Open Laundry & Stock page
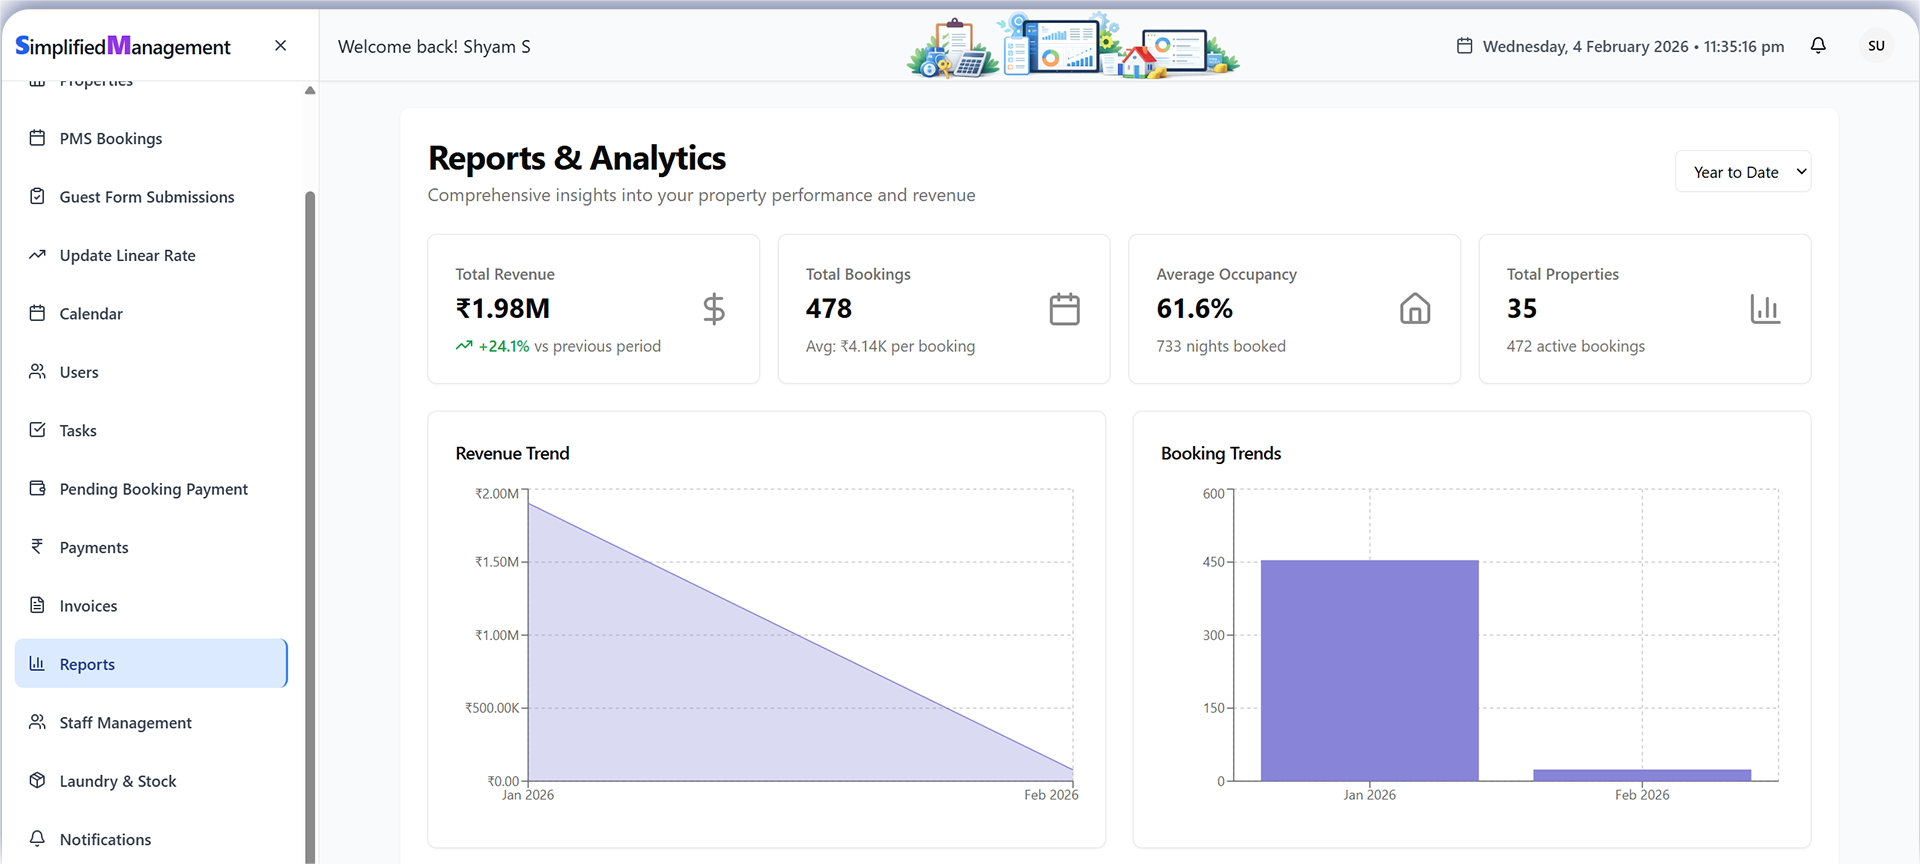 [117, 781]
